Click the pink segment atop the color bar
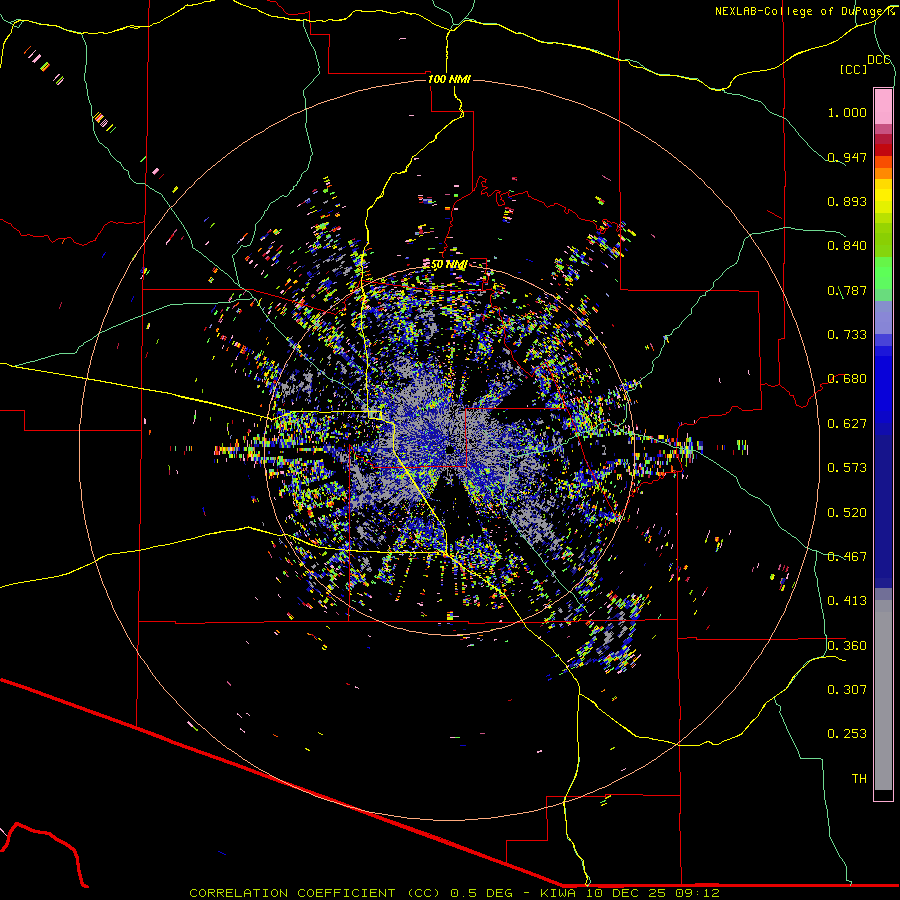This screenshot has width=900, height=900. tap(883, 106)
